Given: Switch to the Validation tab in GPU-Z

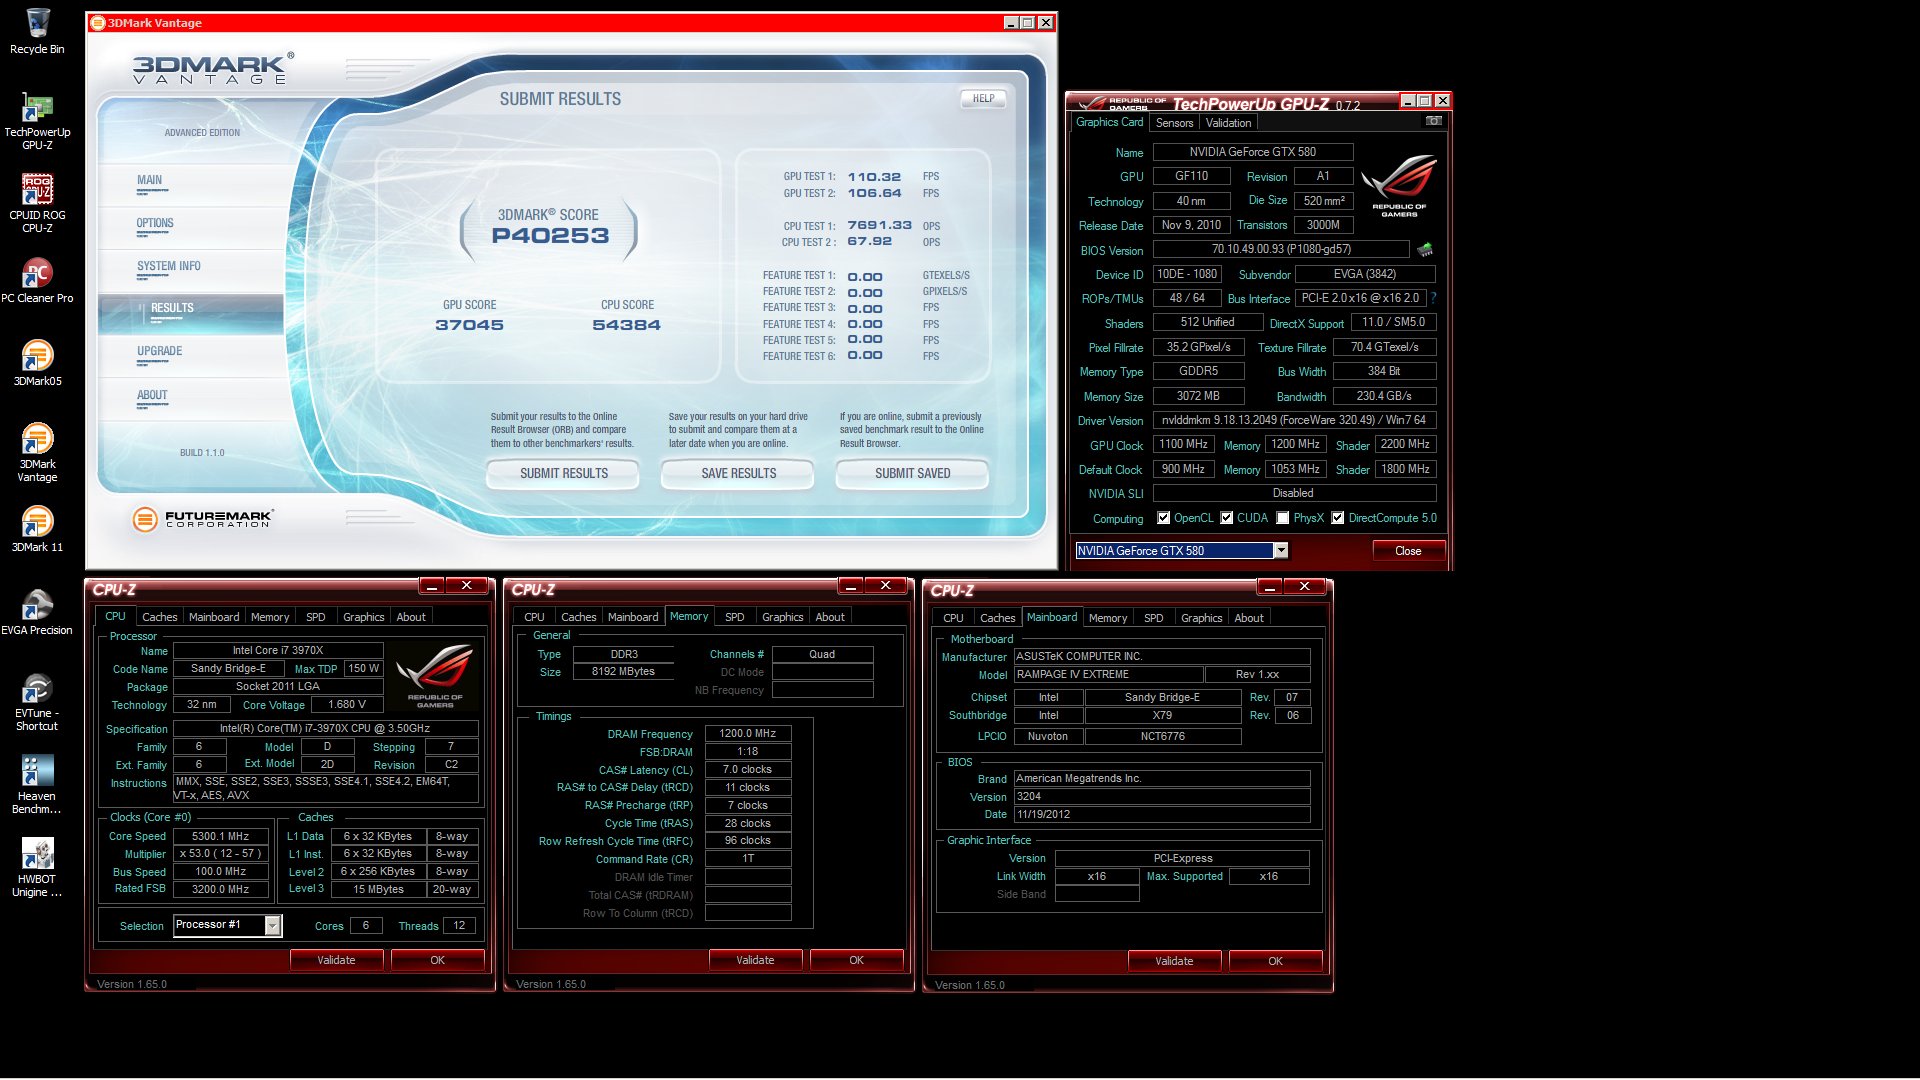Looking at the screenshot, I should (x=1228, y=123).
